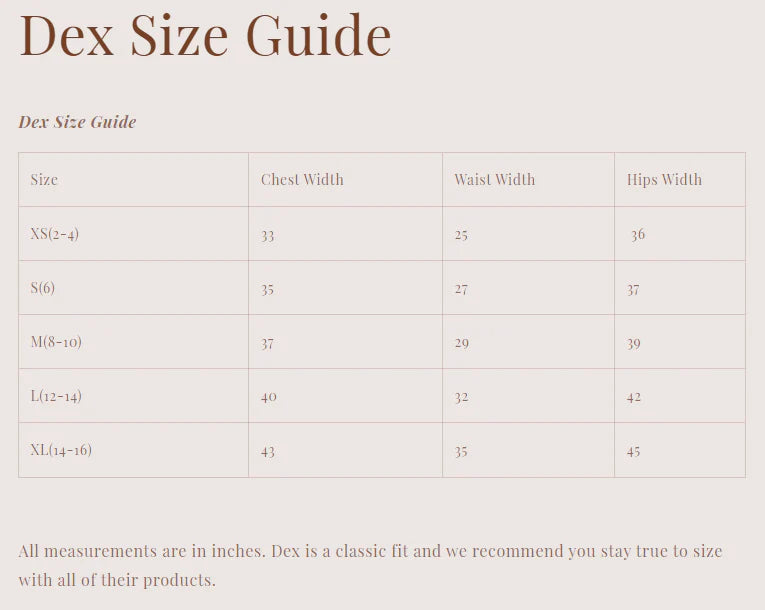Click the L(12-14) size row label
This screenshot has width=765, height=610.
56,396
